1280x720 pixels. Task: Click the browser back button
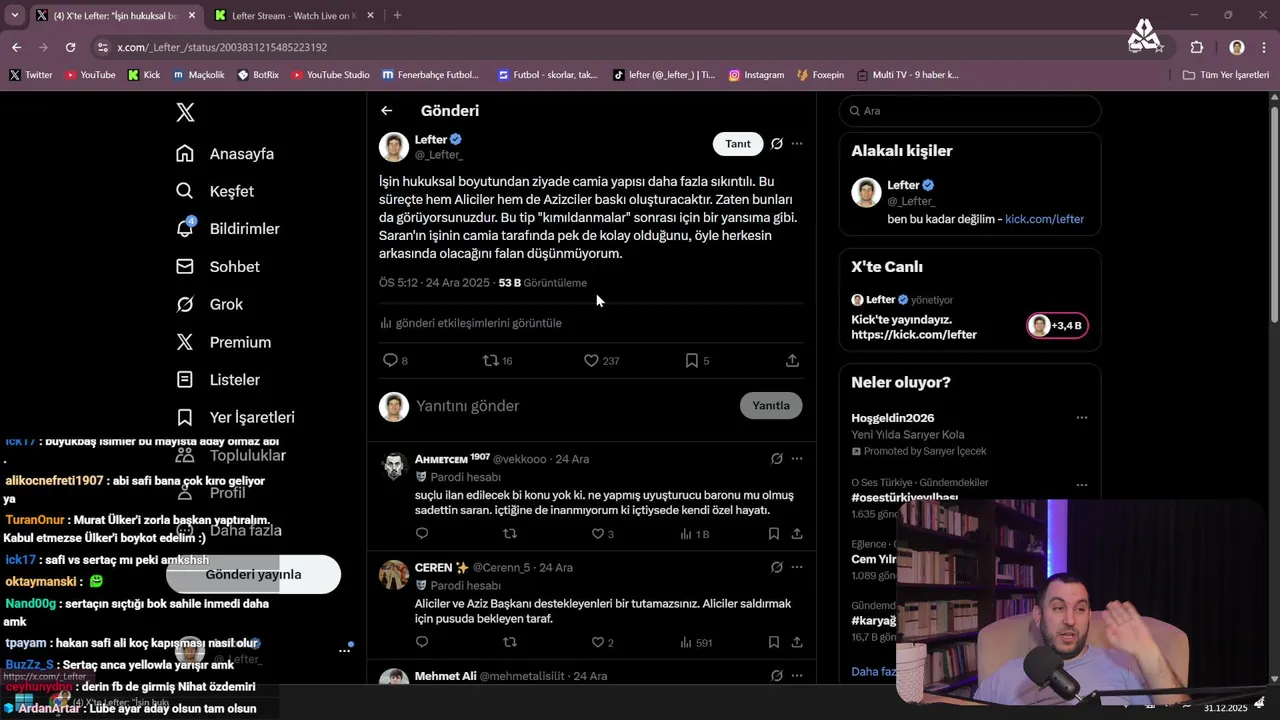(x=17, y=47)
